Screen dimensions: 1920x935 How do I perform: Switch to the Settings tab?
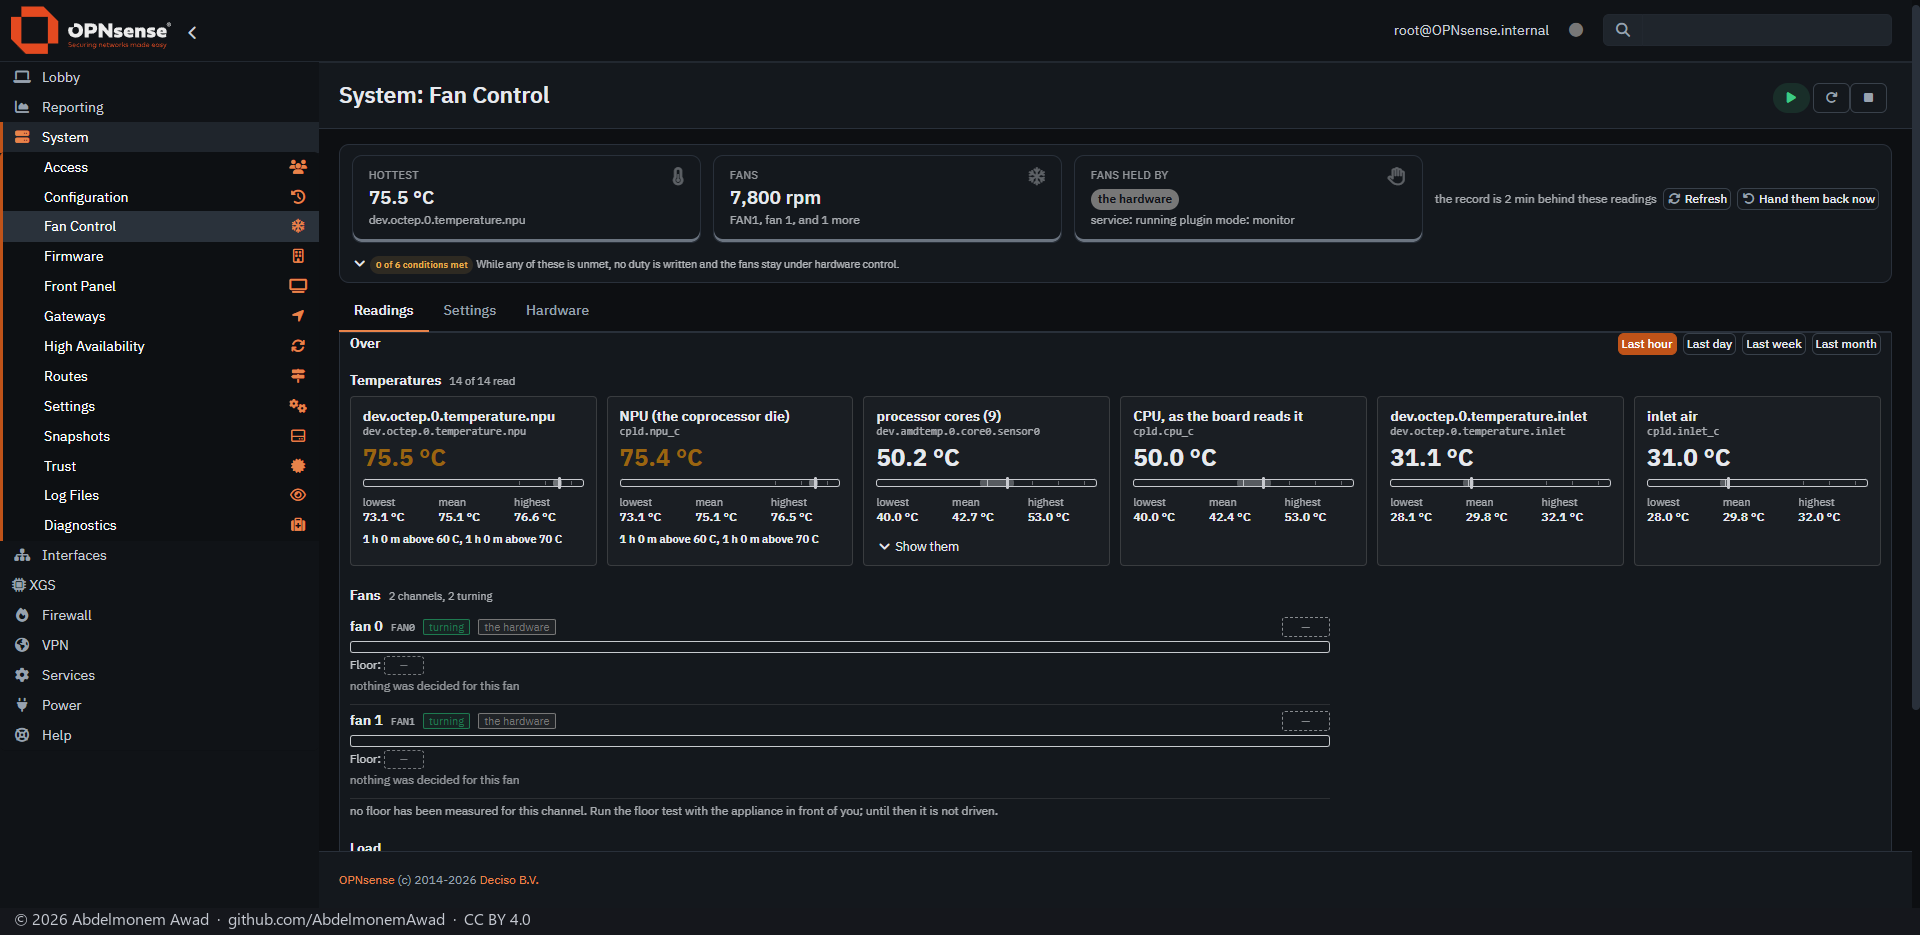[469, 311]
